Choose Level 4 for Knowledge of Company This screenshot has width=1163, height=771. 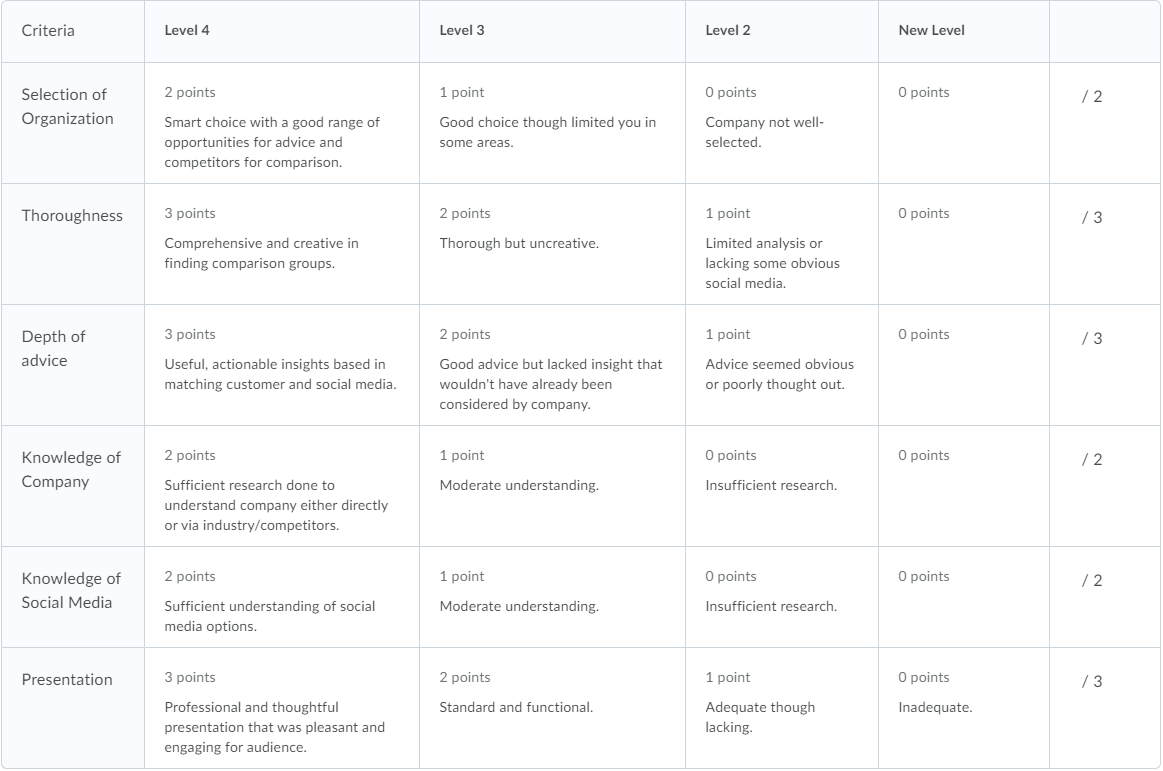281,486
